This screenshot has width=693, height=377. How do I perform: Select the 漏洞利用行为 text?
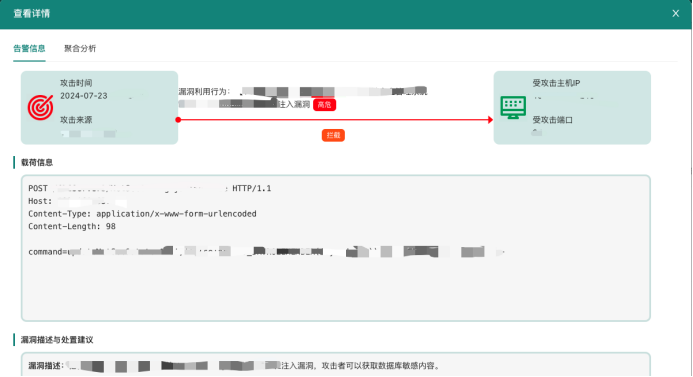click(x=204, y=91)
